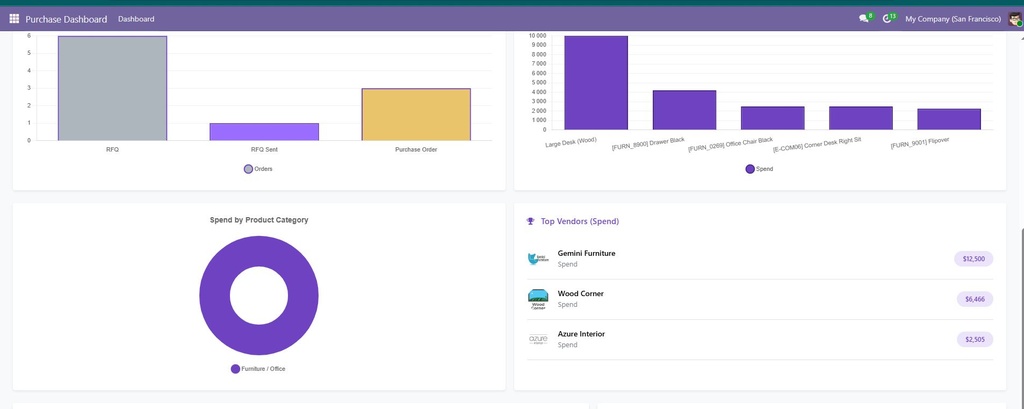Open the activities clock icon

pos(887,19)
